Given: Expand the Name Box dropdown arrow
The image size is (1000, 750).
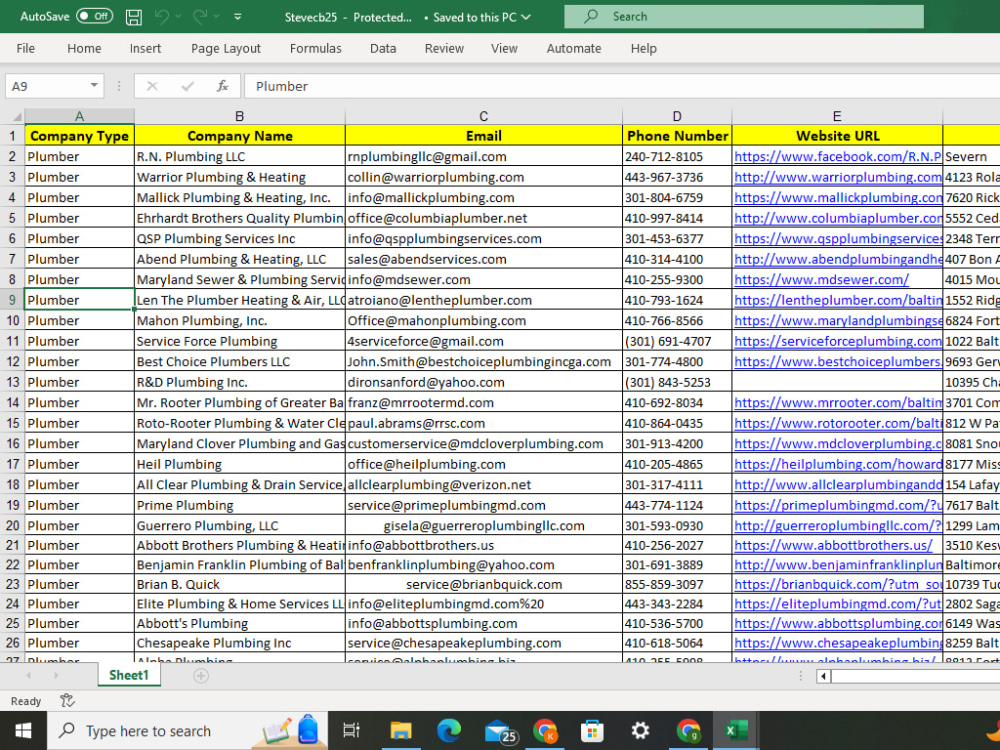Looking at the screenshot, I should [x=94, y=85].
